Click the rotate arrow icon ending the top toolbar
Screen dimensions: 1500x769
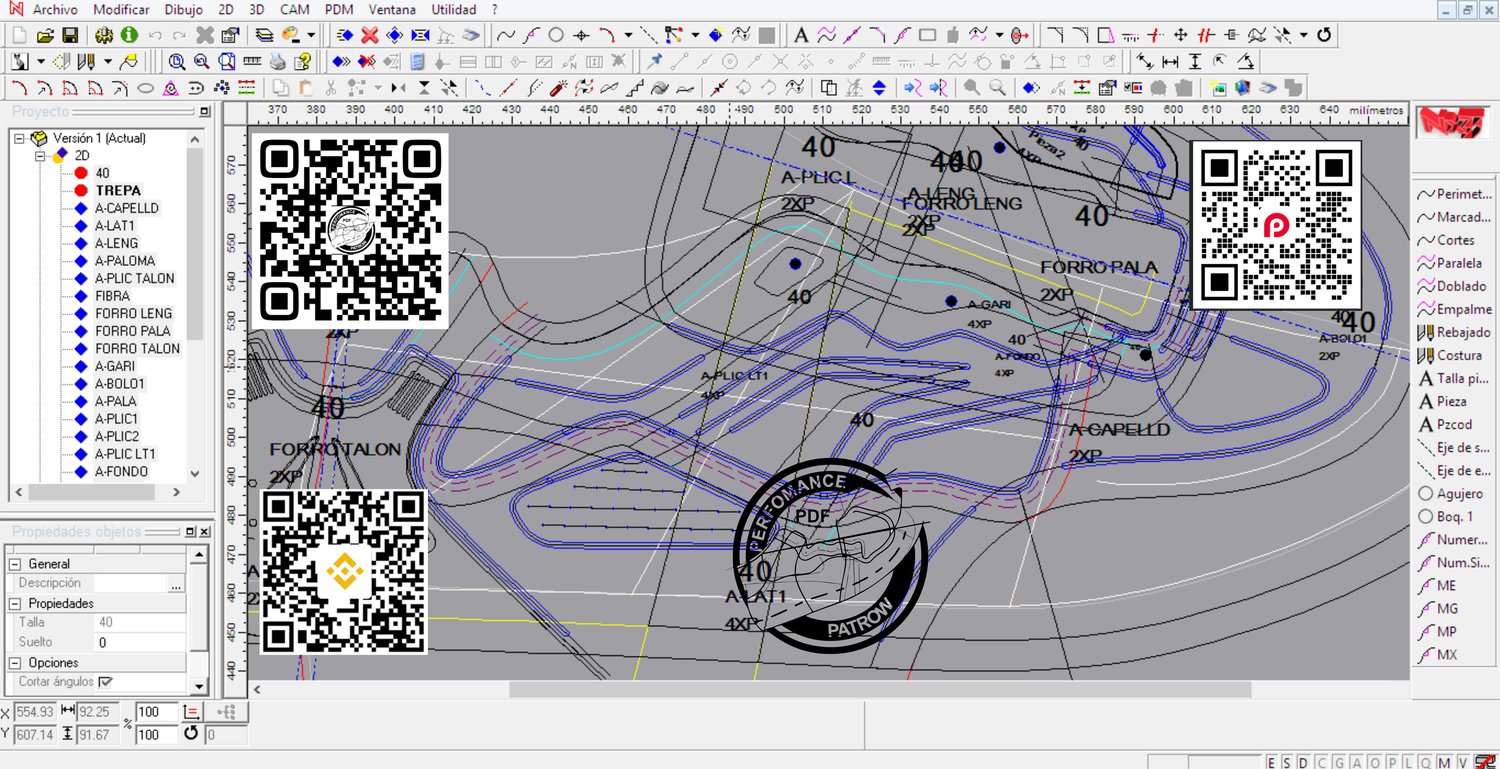(1324, 35)
